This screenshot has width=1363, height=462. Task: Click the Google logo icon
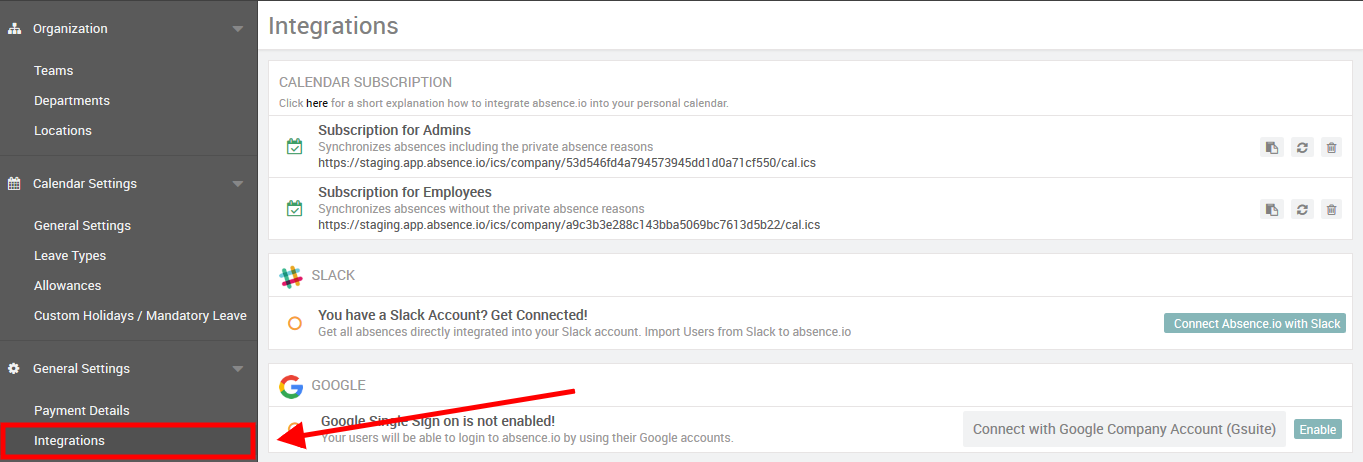click(291, 386)
